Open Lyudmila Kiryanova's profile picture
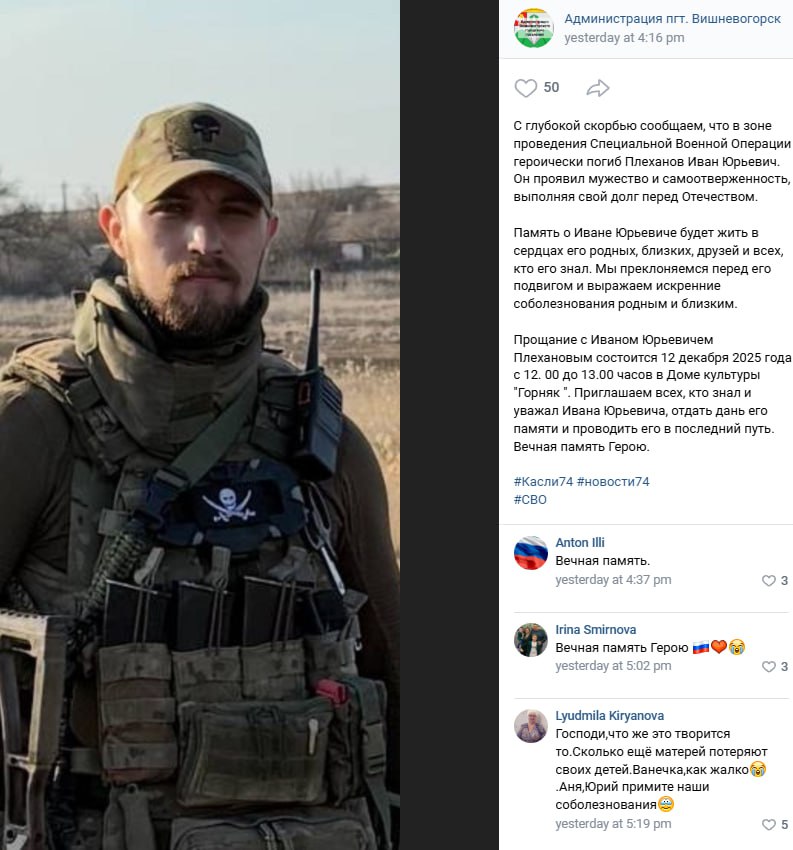Screen dimensions: 793x850 (531, 726)
